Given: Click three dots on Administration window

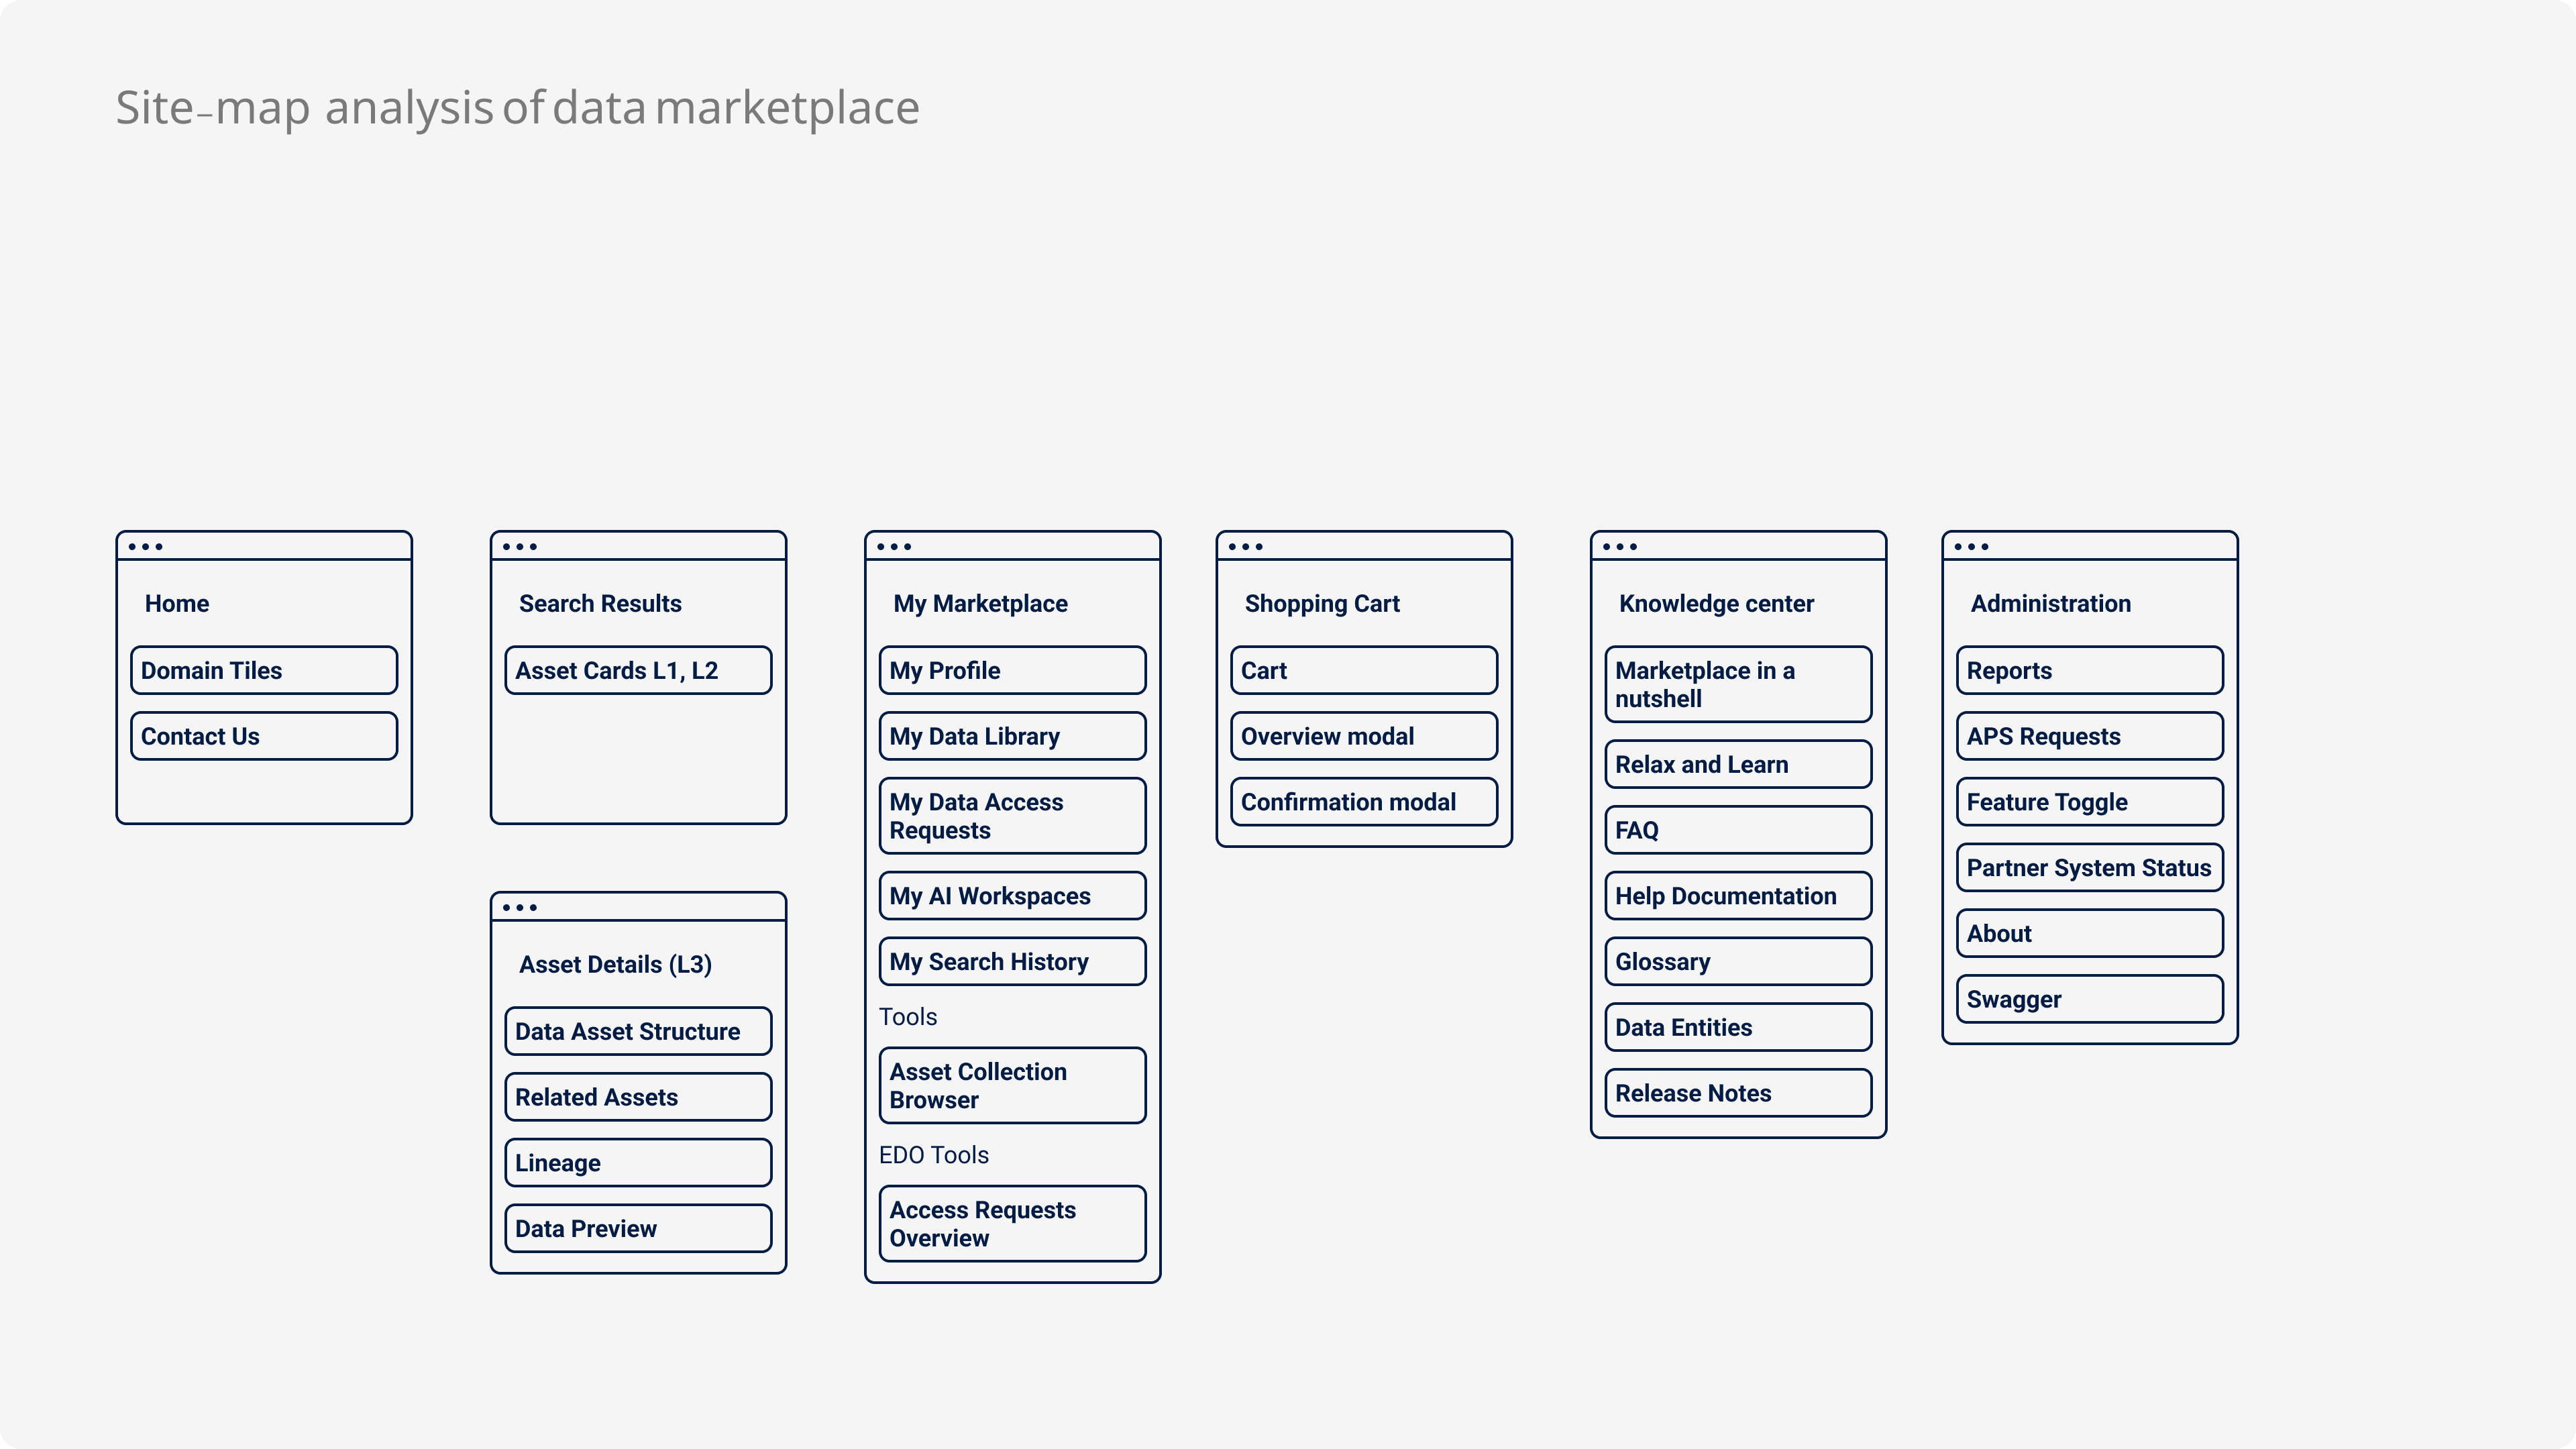Looking at the screenshot, I should [x=1972, y=547].
